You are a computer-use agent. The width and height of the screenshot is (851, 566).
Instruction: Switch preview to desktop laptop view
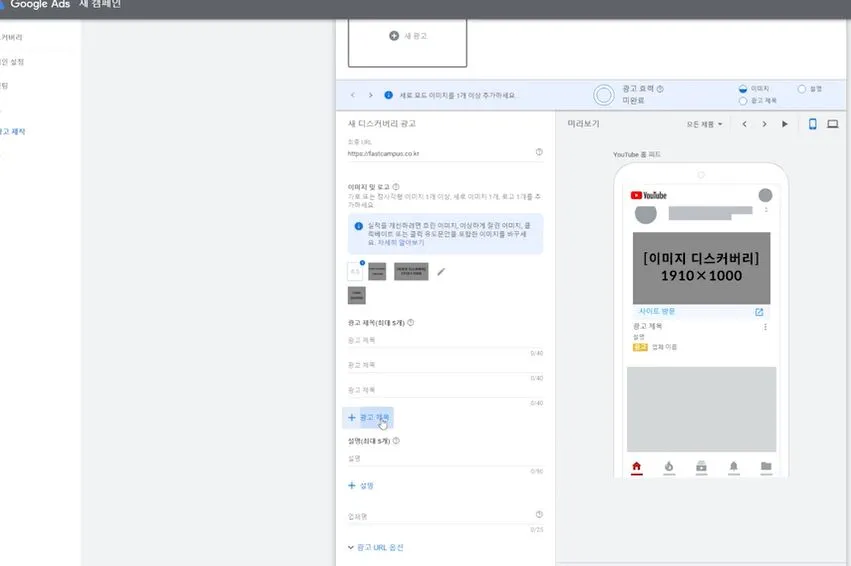pyautogui.click(x=833, y=124)
